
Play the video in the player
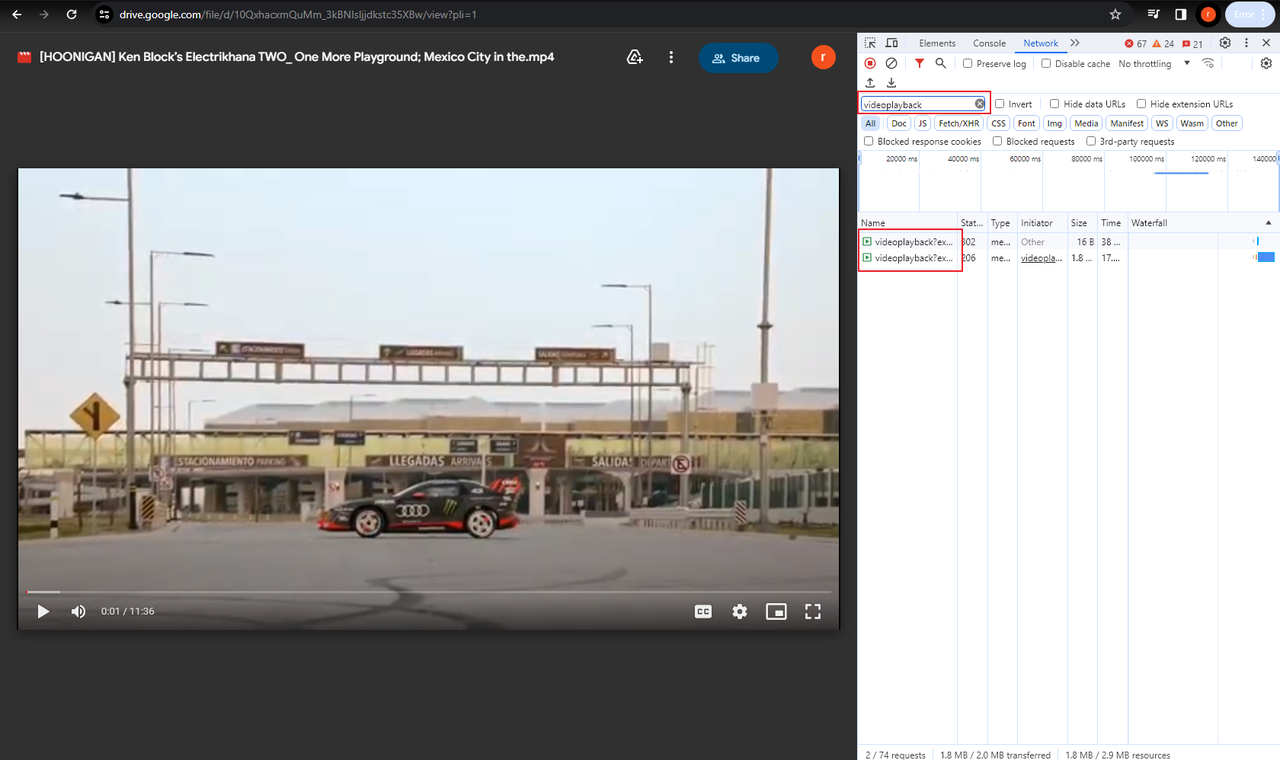pos(42,611)
